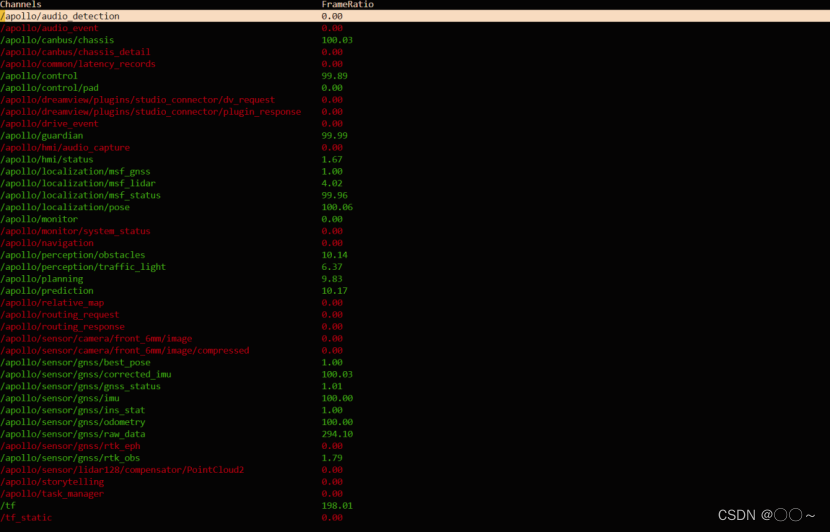Select /apollo/routing_request channel
831x532 pixels.
click(x=60, y=314)
